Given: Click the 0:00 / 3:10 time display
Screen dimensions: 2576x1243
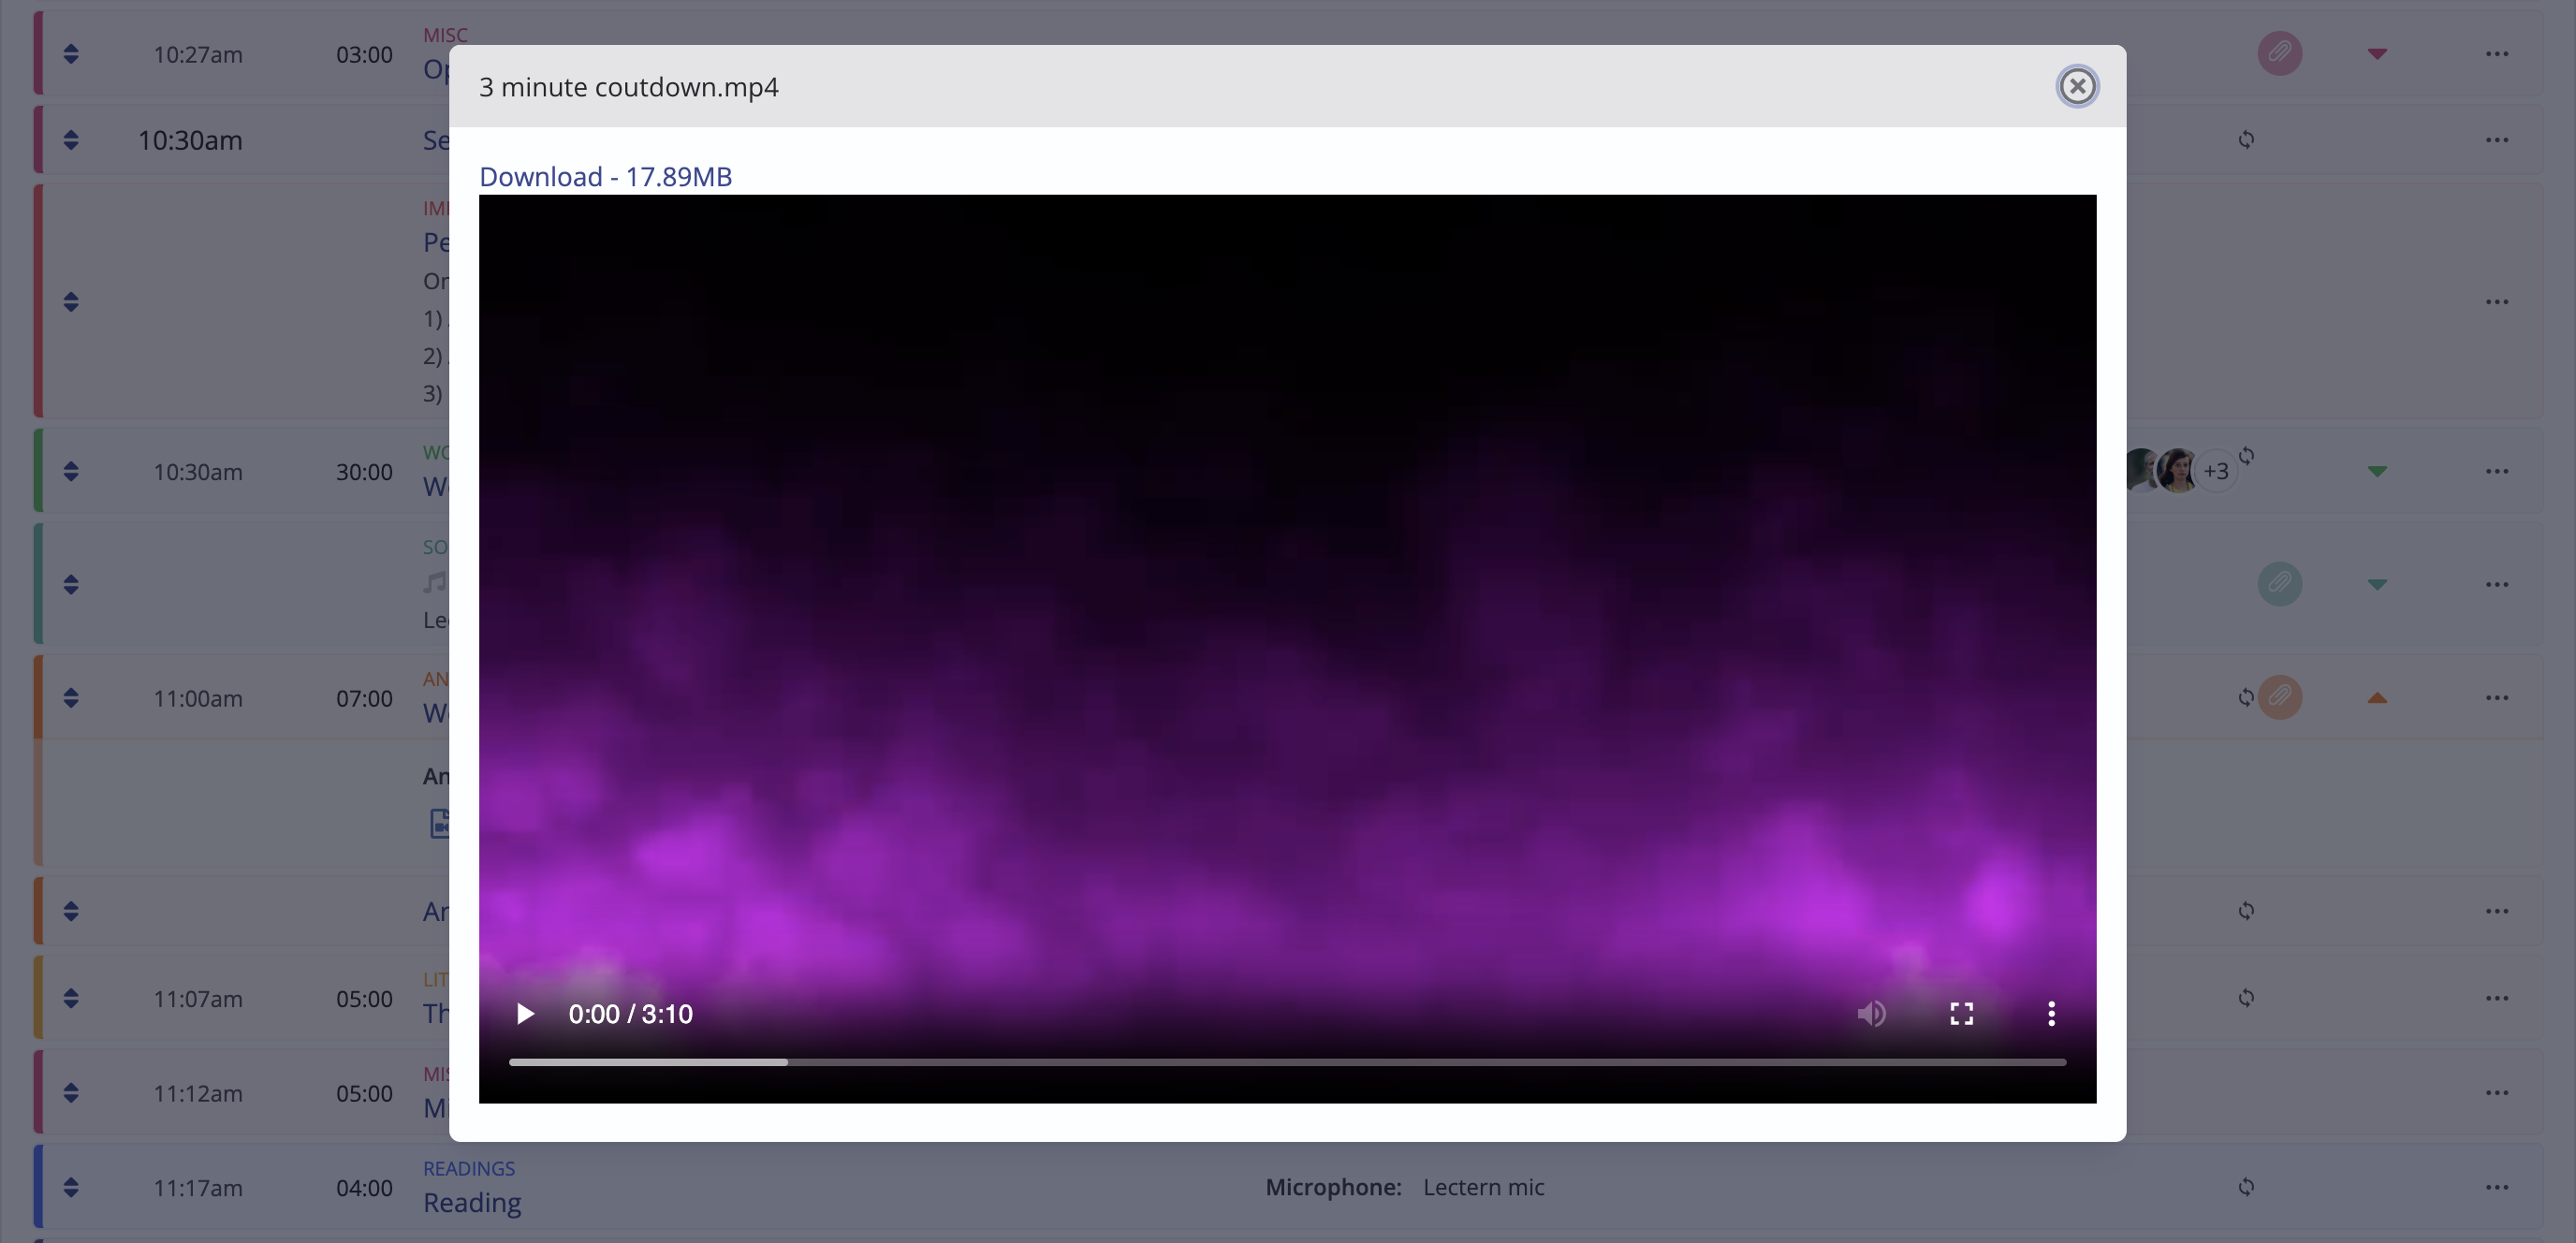Looking at the screenshot, I should (x=630, y=1014).
